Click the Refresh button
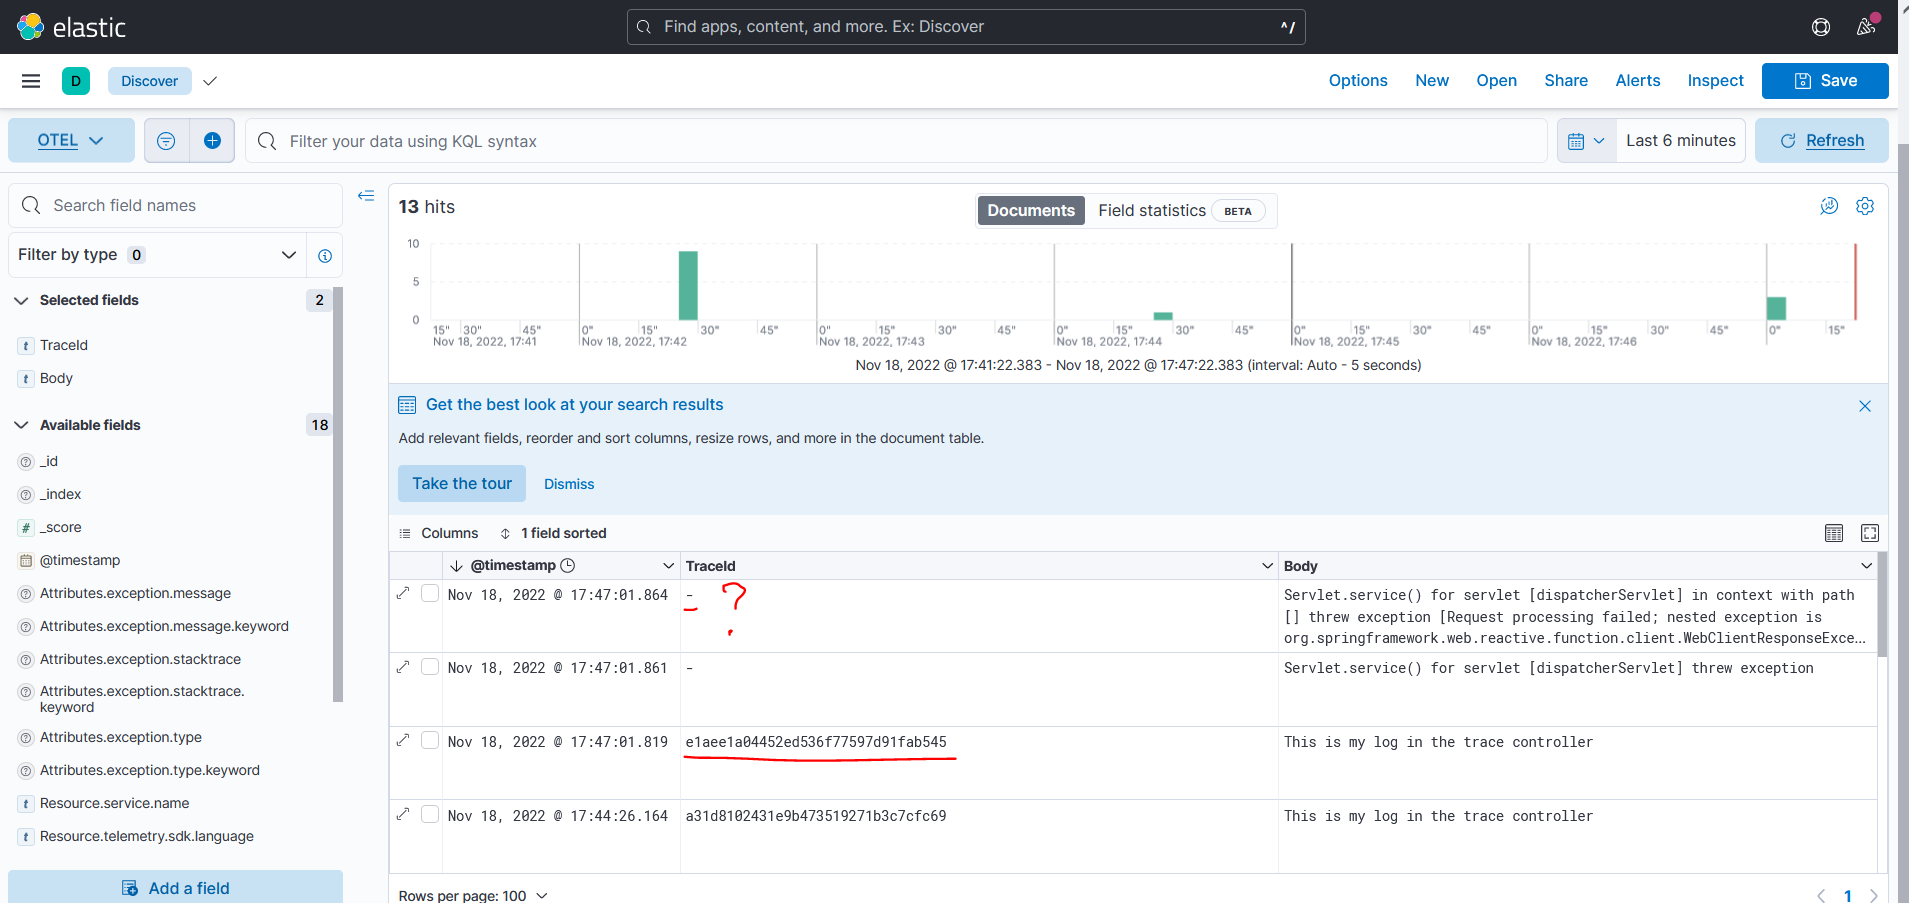Screen dimensions: 1909x903 click(x=1822, y=141)
